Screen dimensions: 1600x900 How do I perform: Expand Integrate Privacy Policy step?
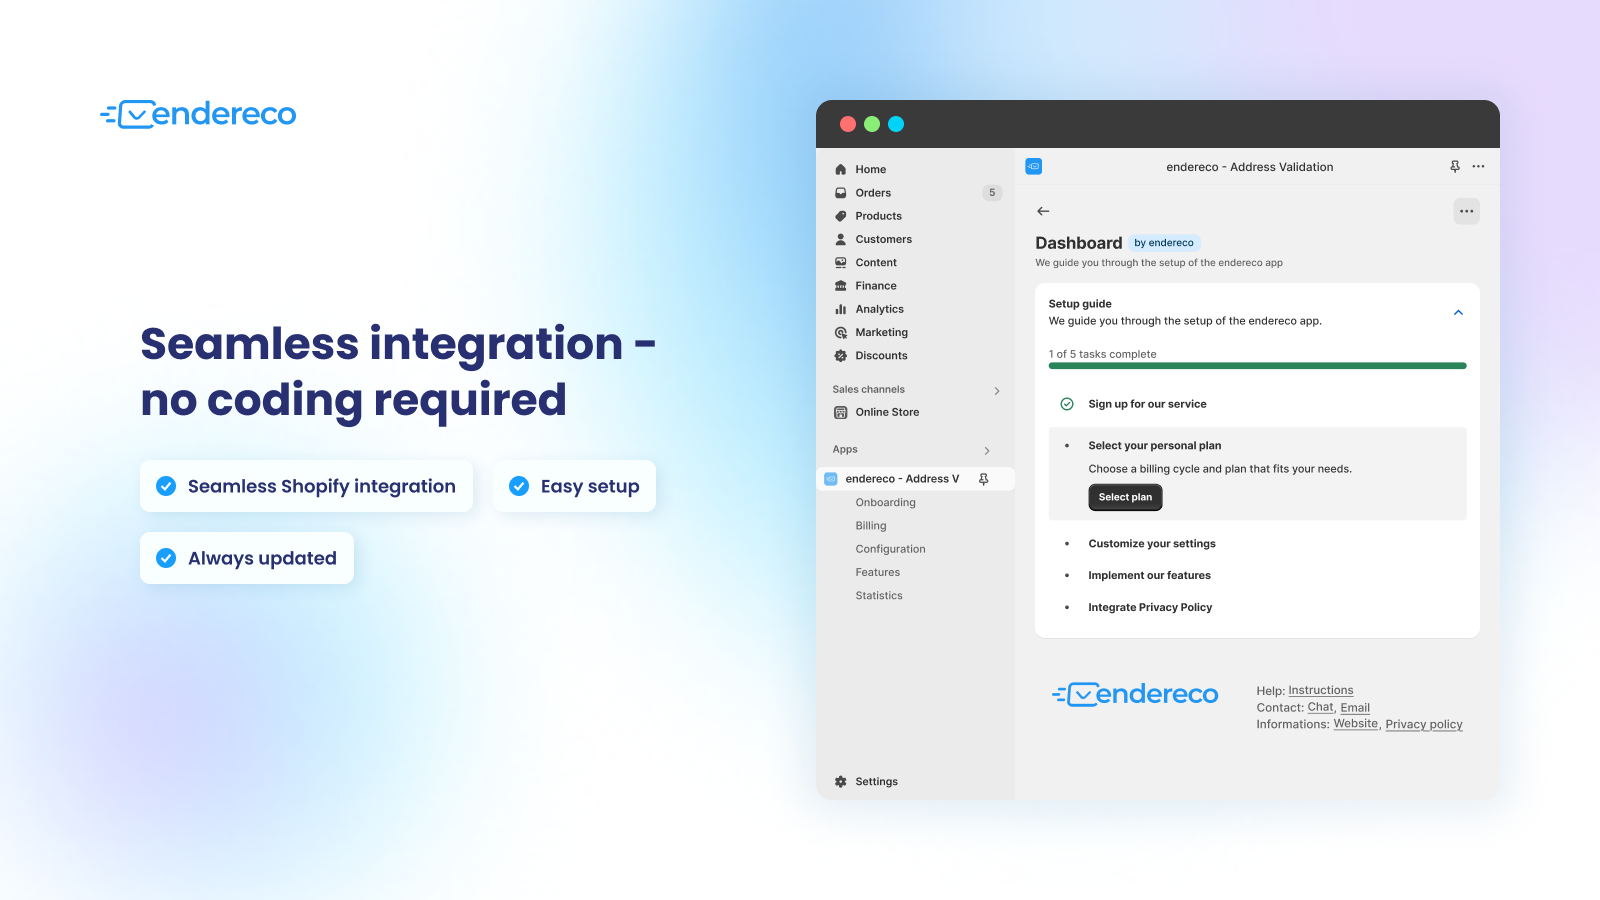coord(1150,608)
